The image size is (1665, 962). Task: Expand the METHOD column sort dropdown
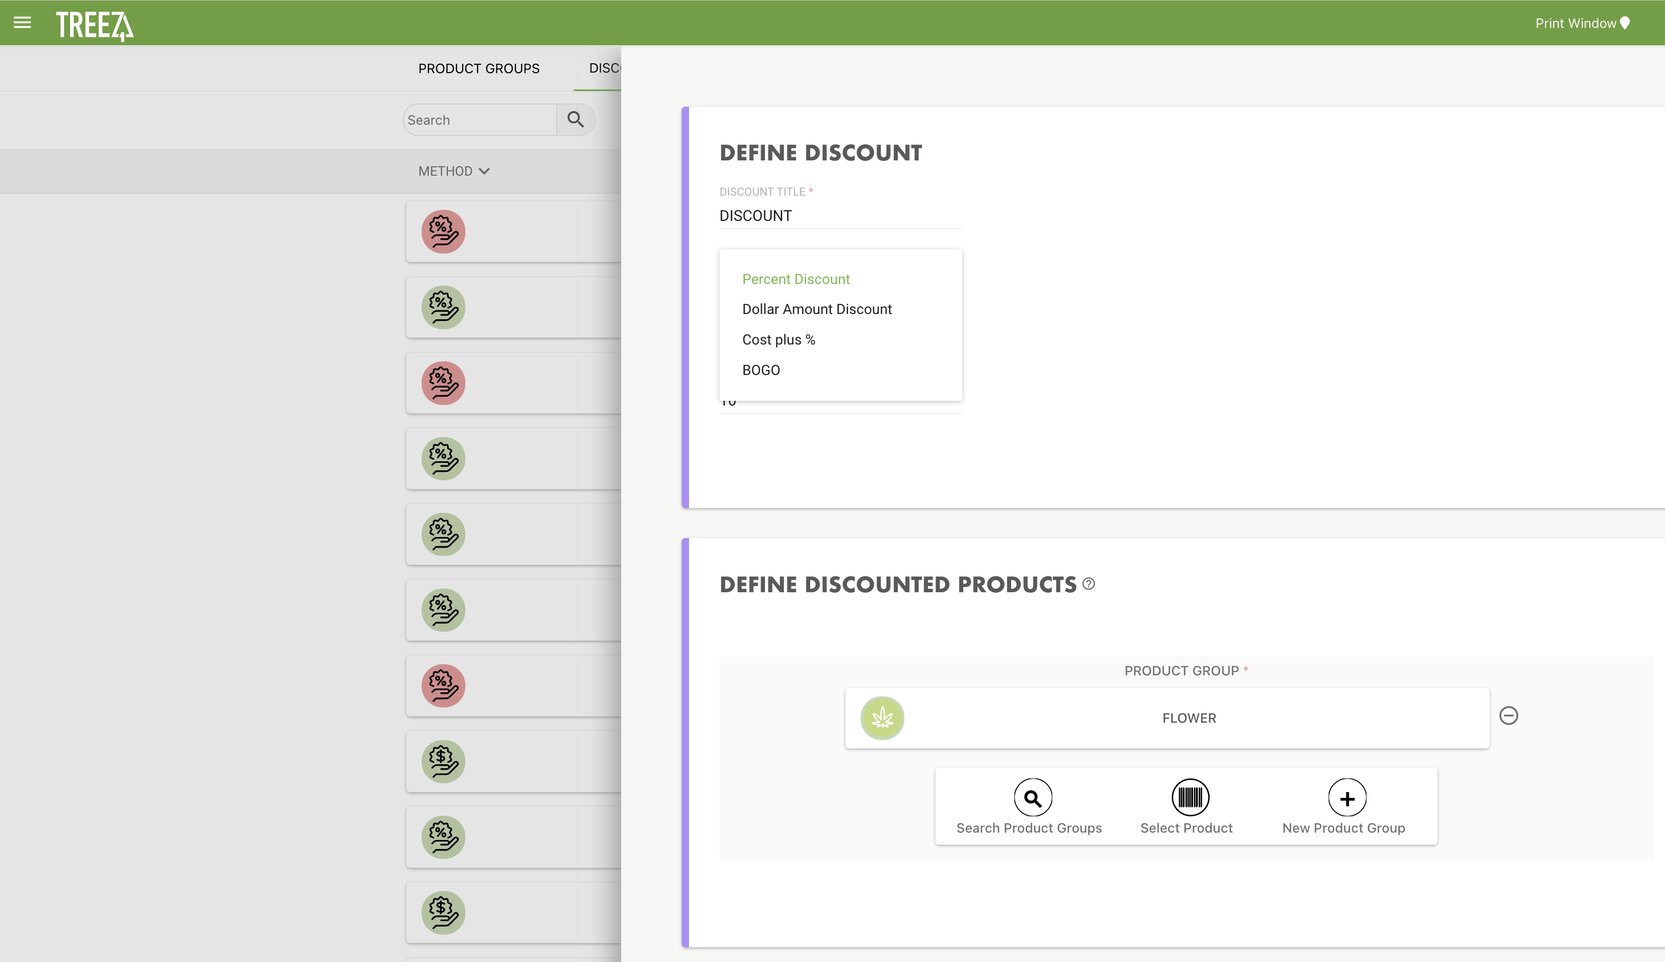[x=484, y=171]
